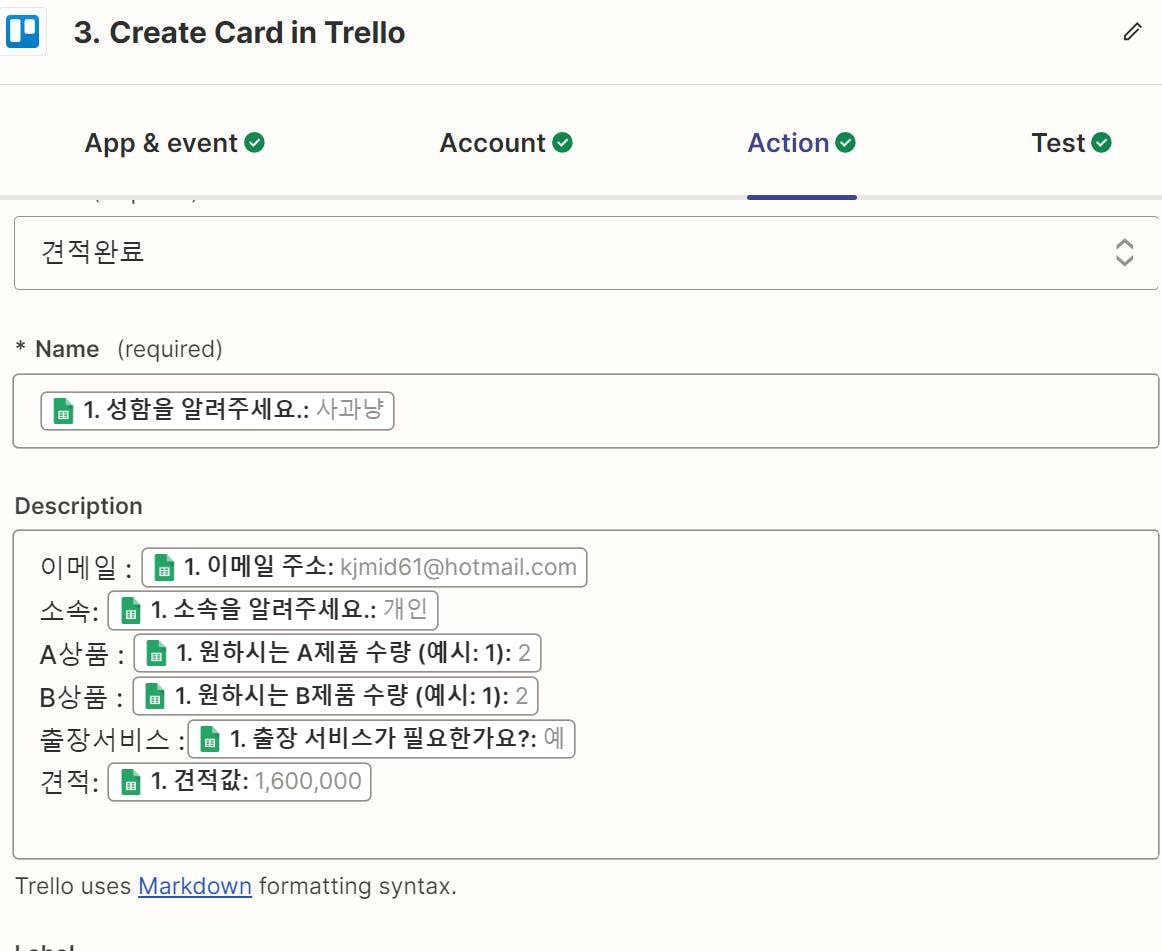1162x951 pixels.
Task: Click Sheets icon beside 이메일 주소 pill
Action: point(164,568)
